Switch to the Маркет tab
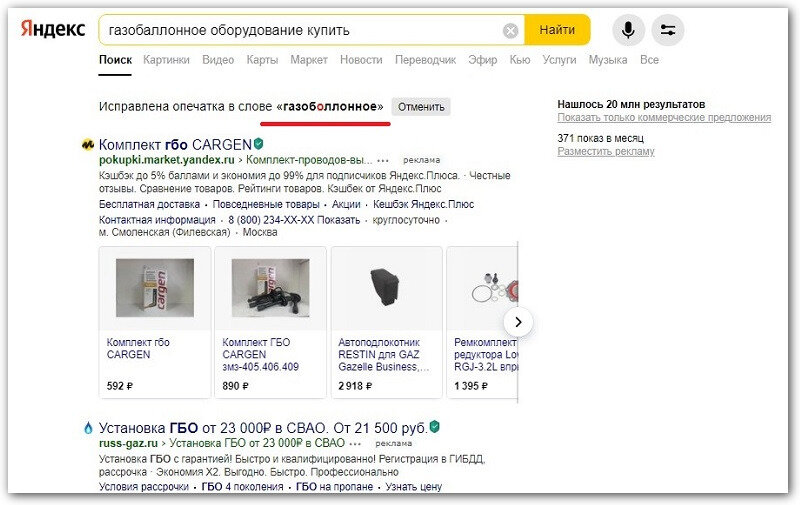800x505 pixels. (309, 60)
